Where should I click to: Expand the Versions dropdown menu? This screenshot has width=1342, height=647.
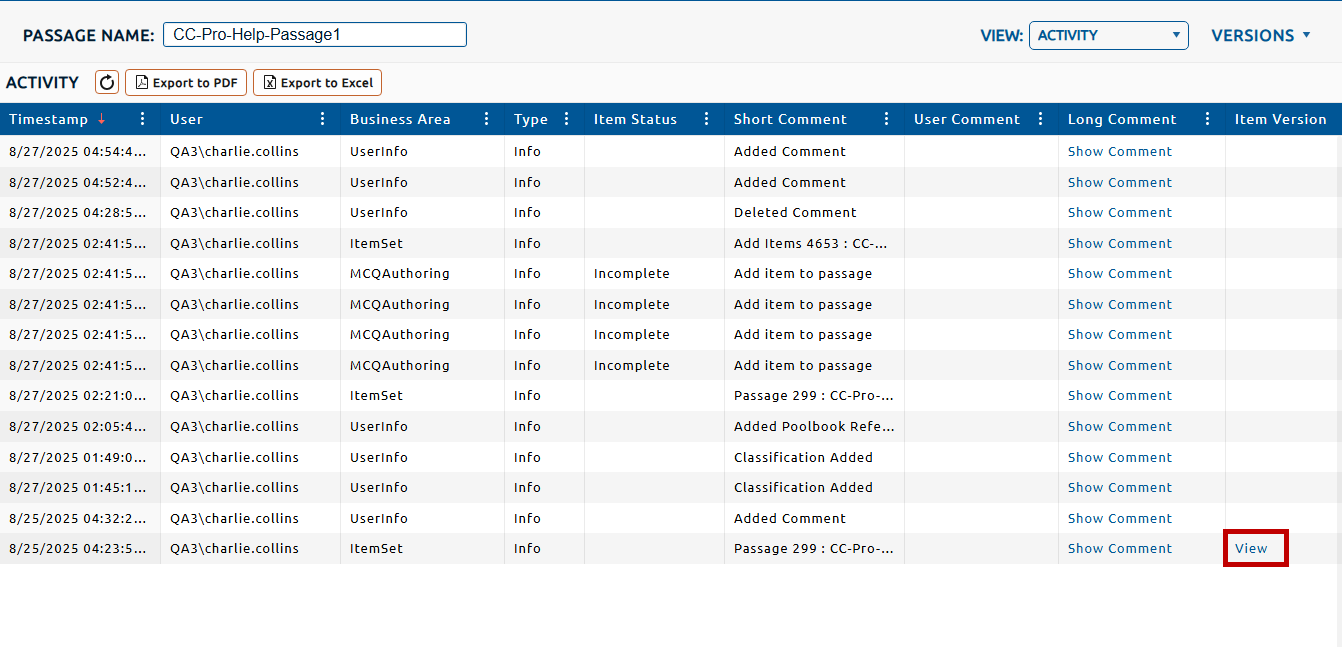[1260, 35]
